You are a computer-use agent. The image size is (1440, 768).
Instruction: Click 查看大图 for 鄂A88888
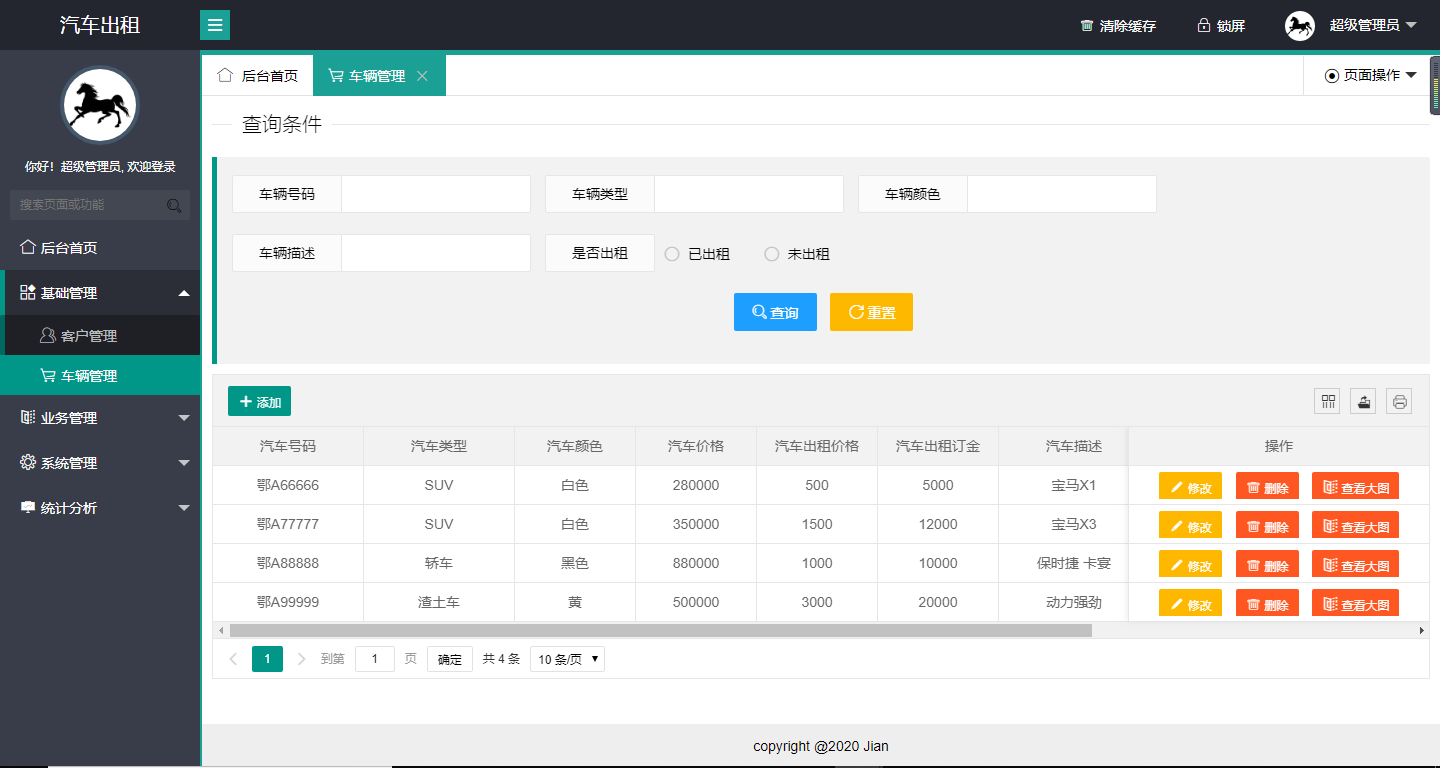point(1355,564)
